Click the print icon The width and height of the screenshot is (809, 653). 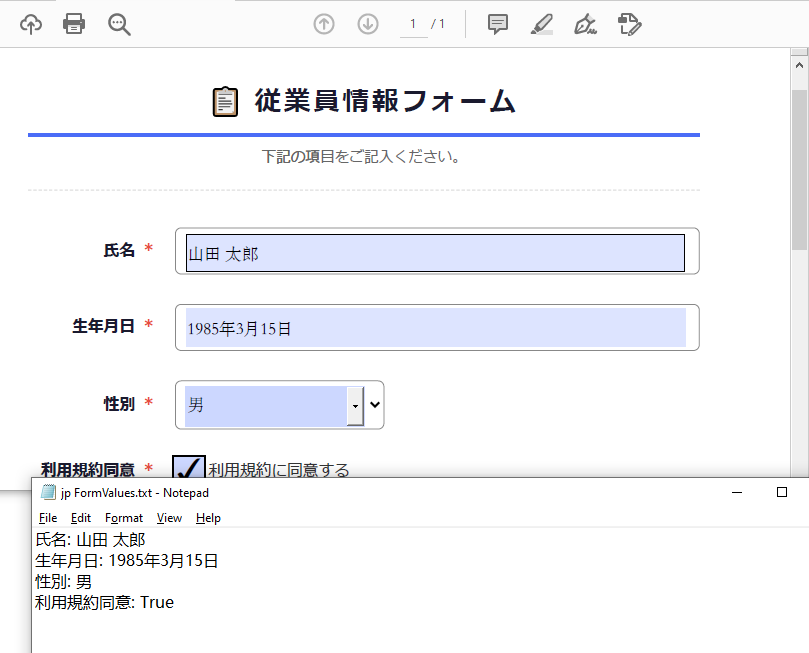tap(74, 24)
